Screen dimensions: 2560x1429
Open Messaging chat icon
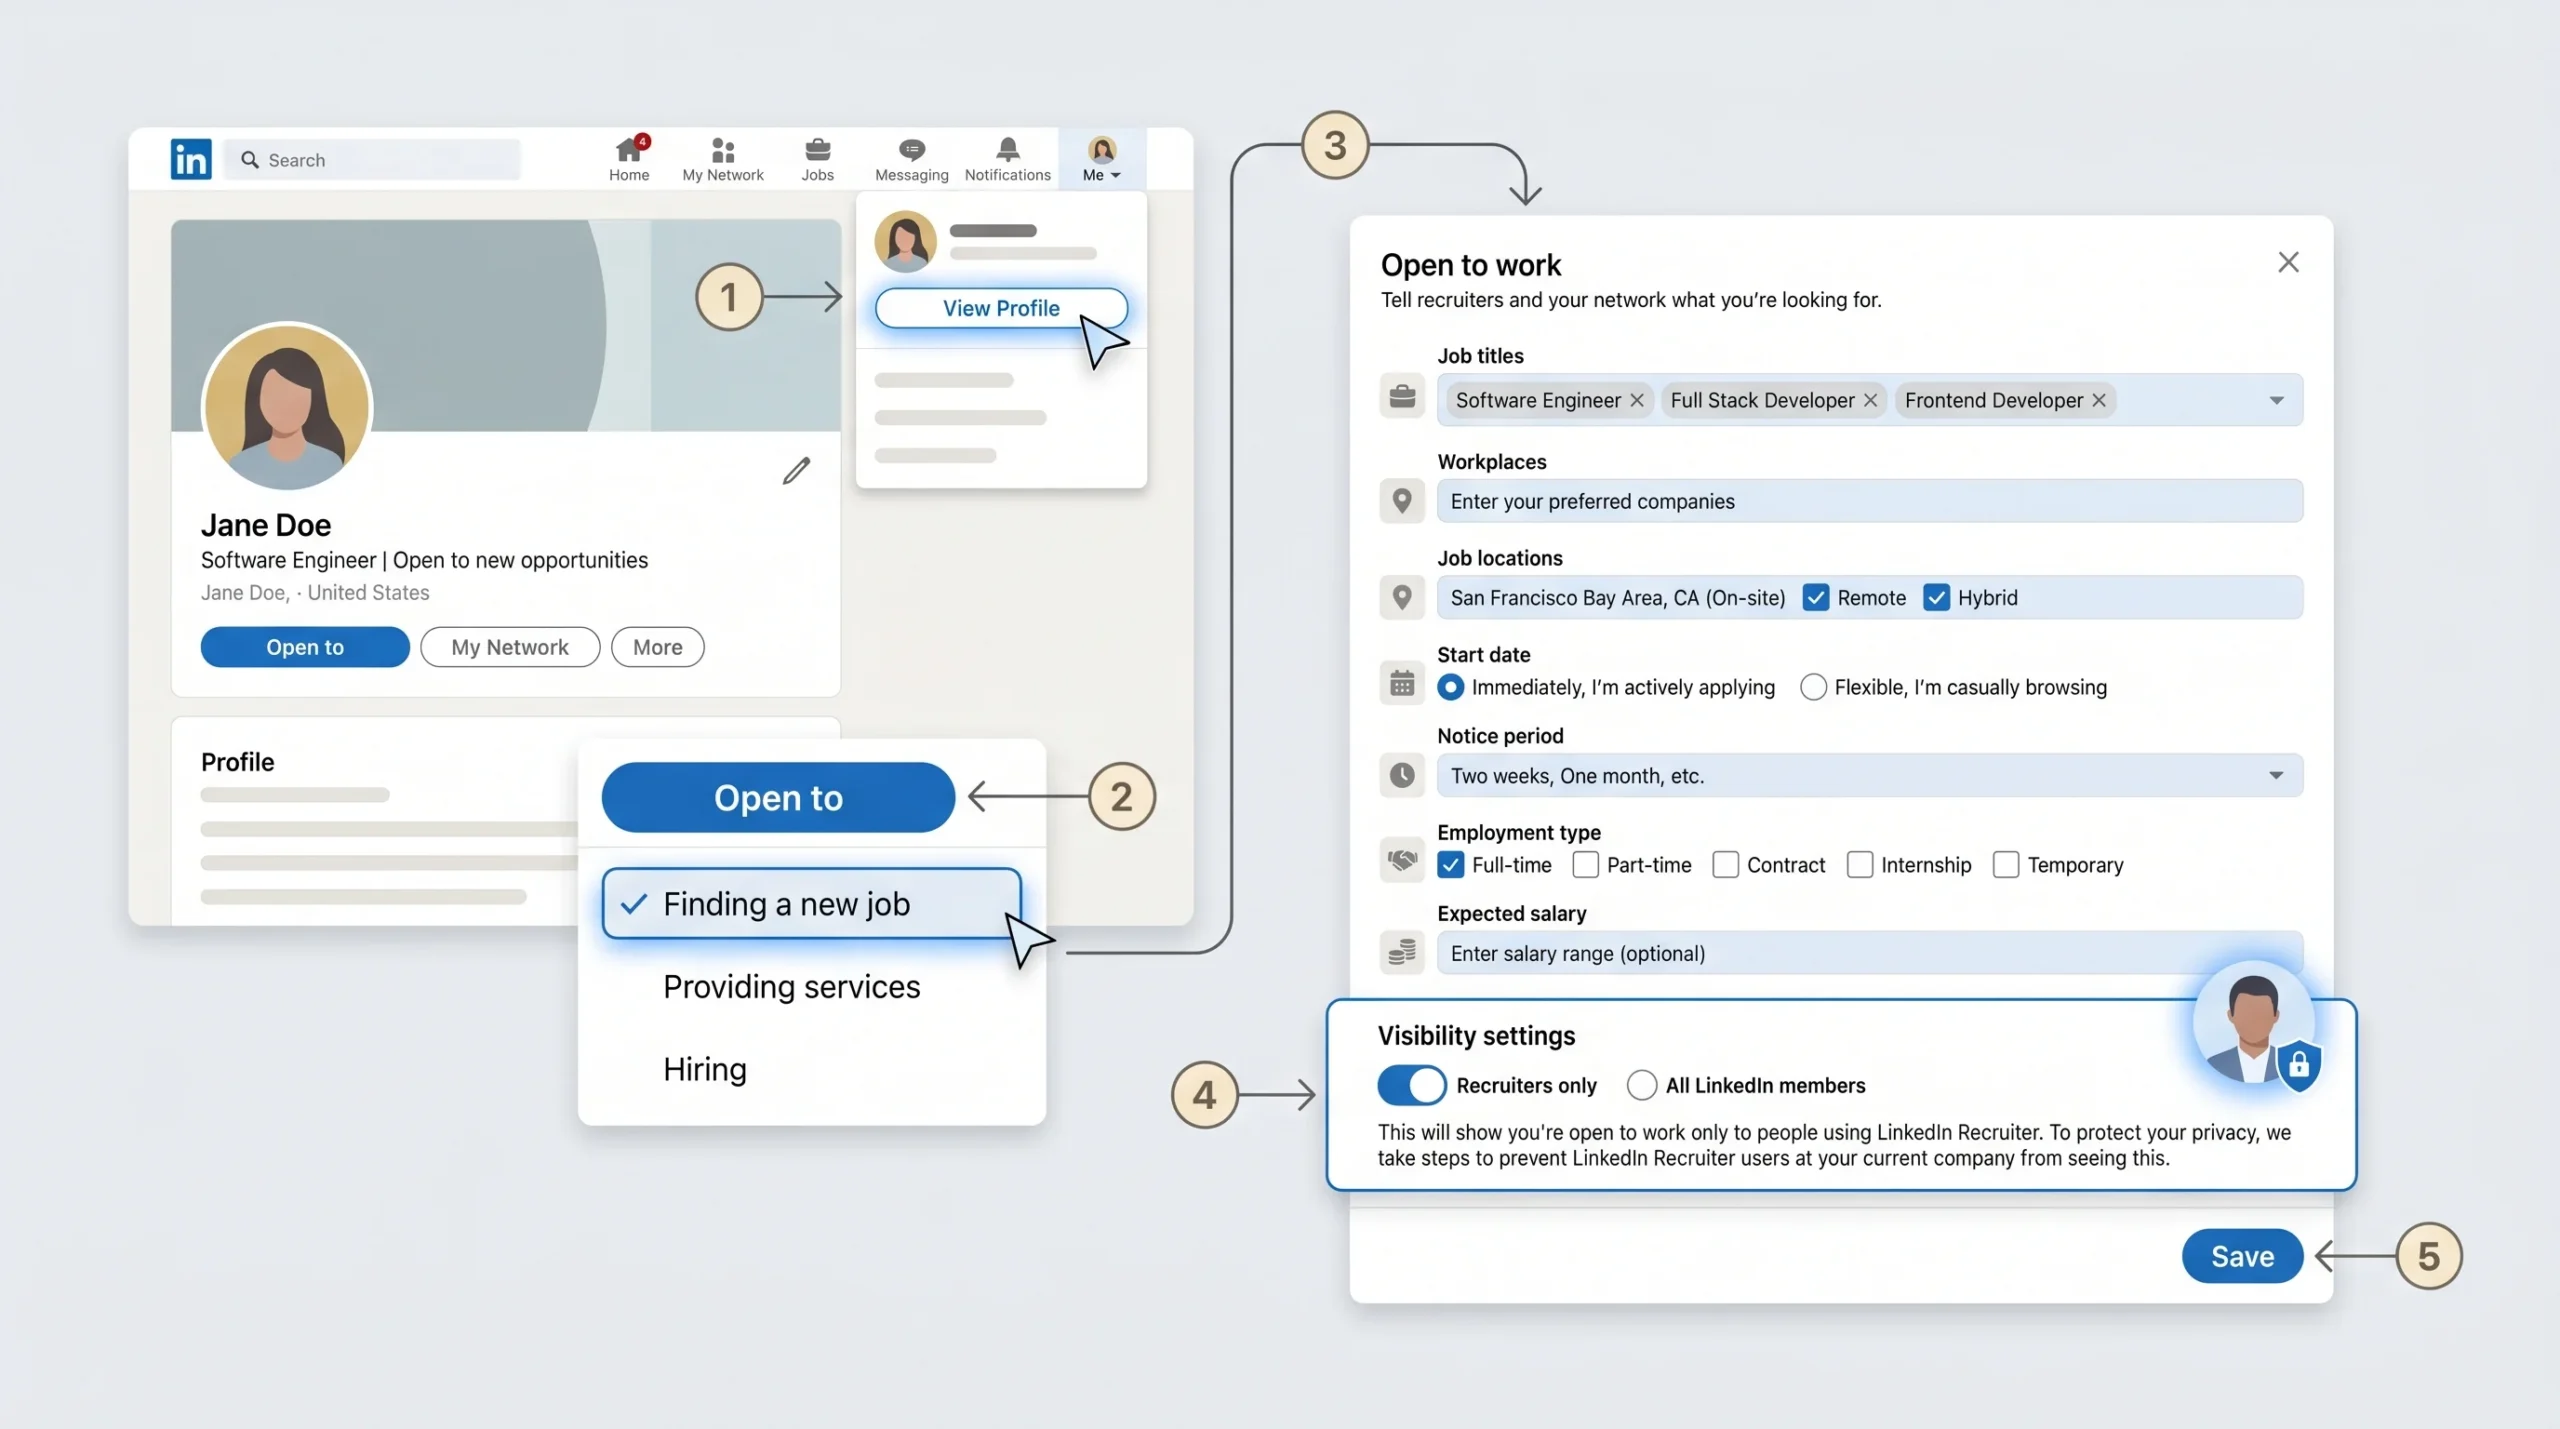click(x=911, y=150)
